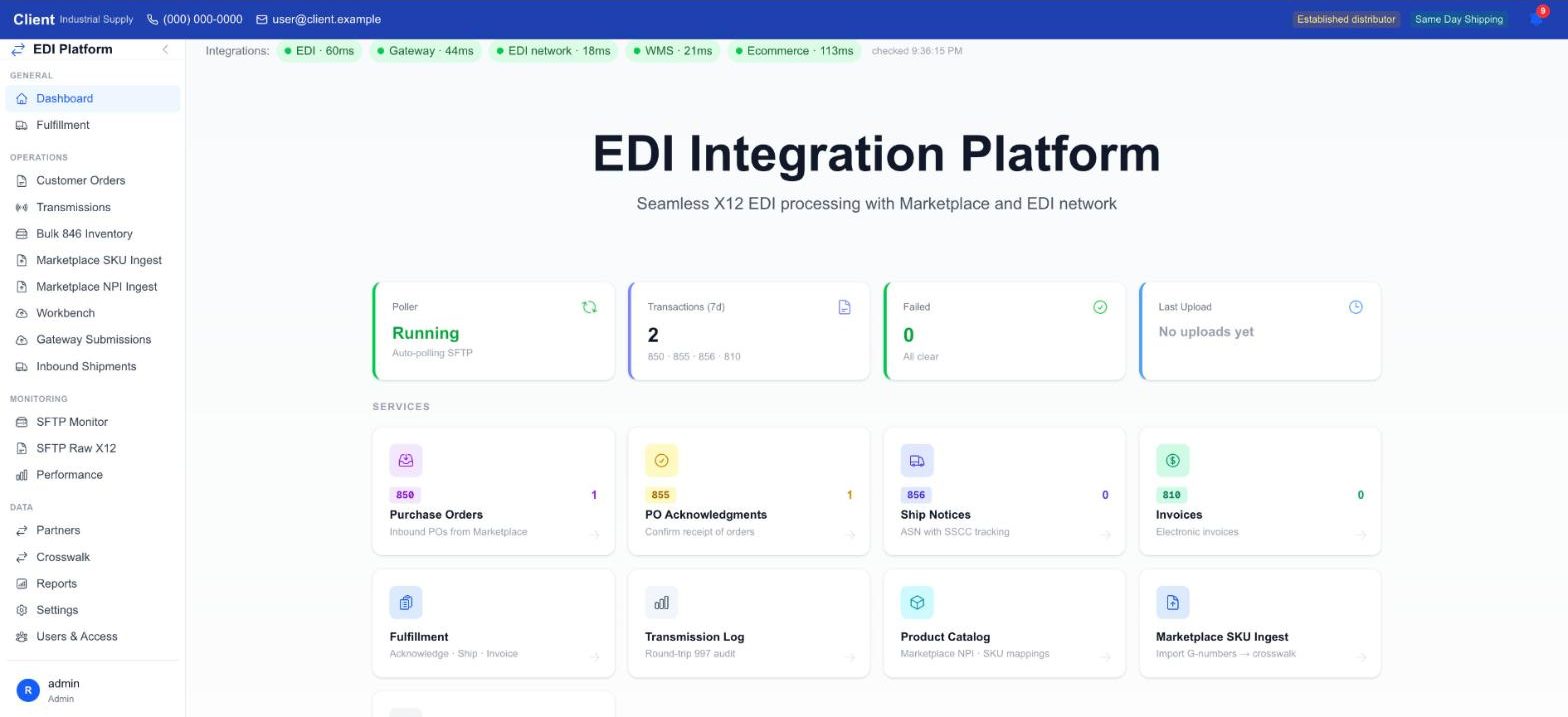Click the 855 code badge
Screen dimensions: 1568x717
click(x=661, y=495)
